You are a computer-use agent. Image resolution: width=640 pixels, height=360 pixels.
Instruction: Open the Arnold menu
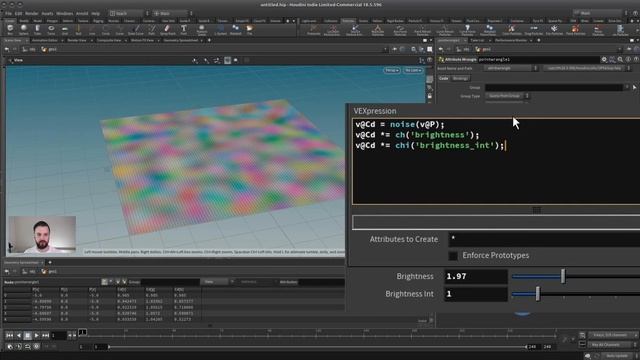tap(82, 13)
